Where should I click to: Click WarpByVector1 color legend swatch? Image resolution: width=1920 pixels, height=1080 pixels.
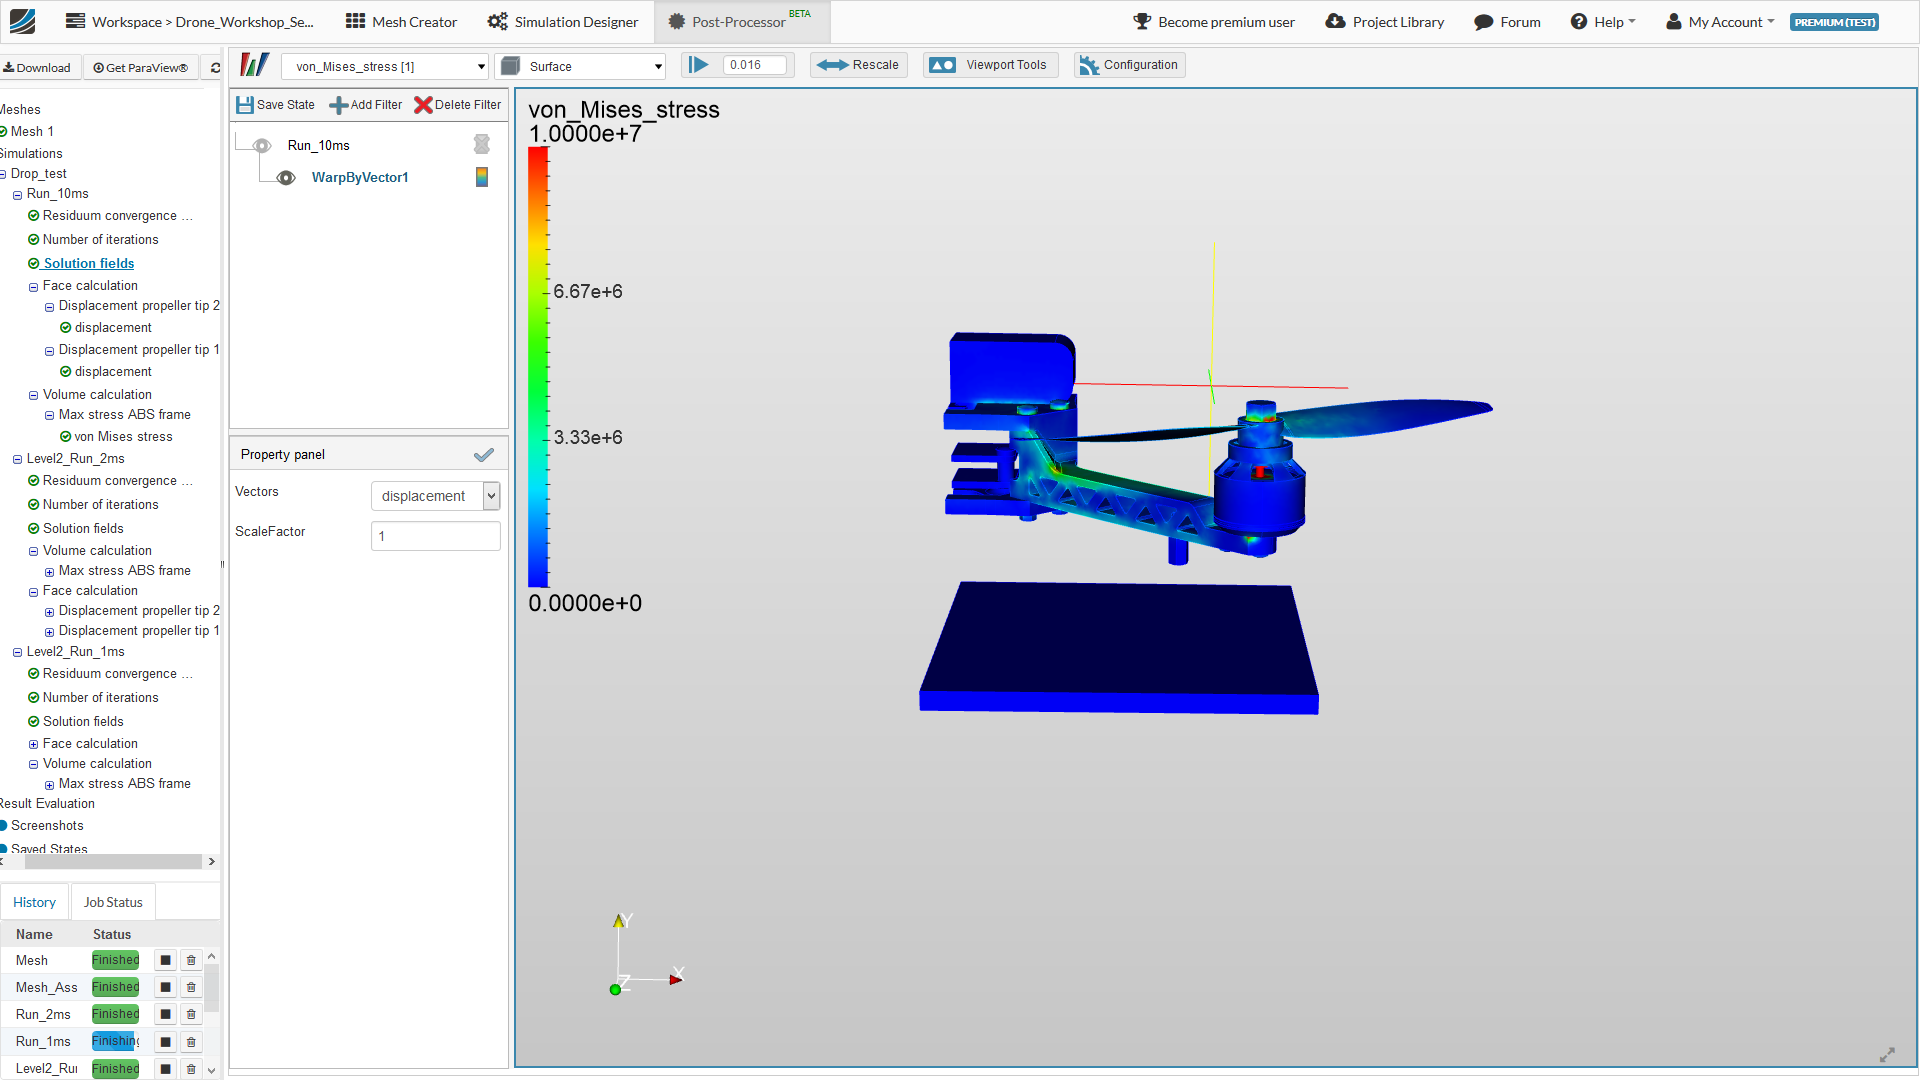click(x=482, y=177)
